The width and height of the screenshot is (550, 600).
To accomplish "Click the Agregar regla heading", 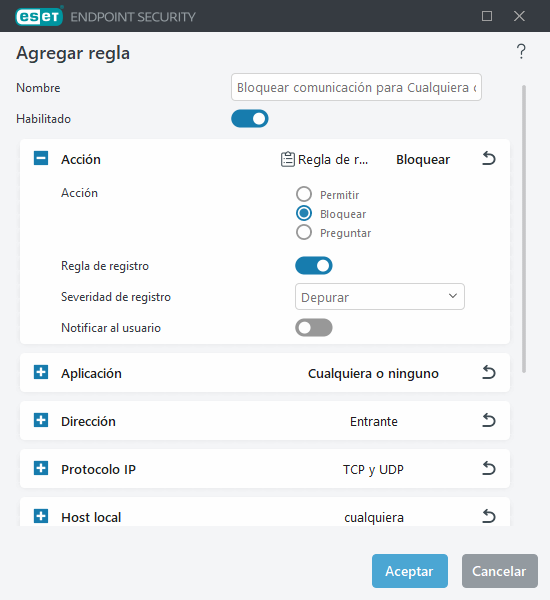I will (x=73, y=53).
